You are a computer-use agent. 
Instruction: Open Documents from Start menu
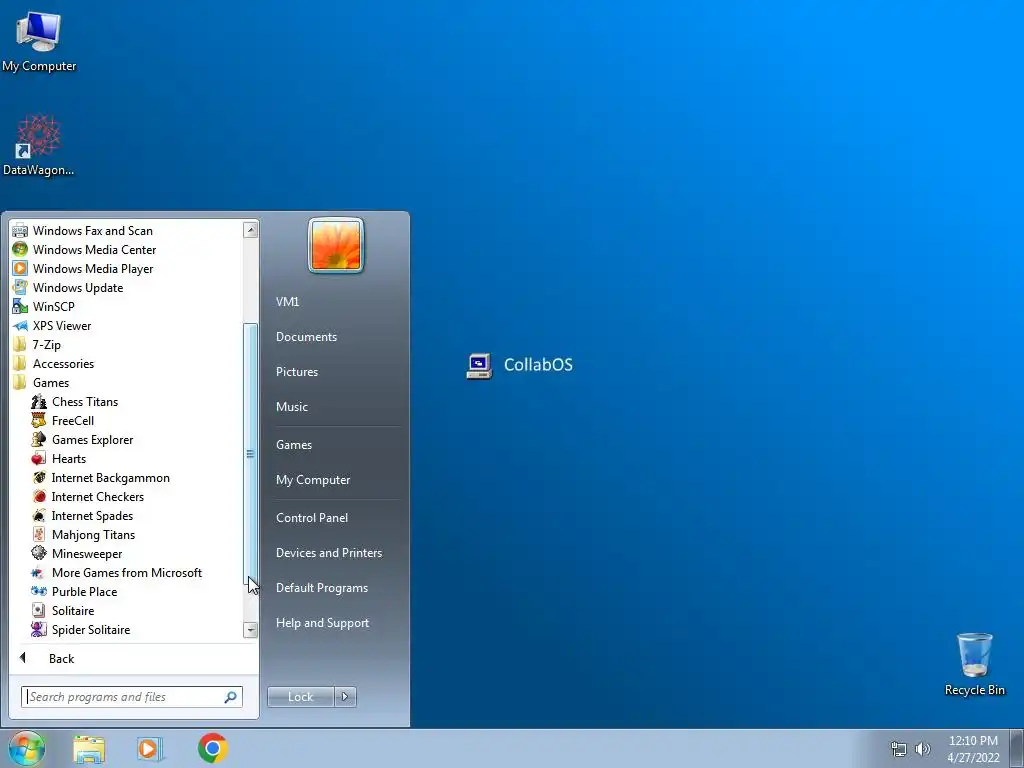tap(306, 336)
